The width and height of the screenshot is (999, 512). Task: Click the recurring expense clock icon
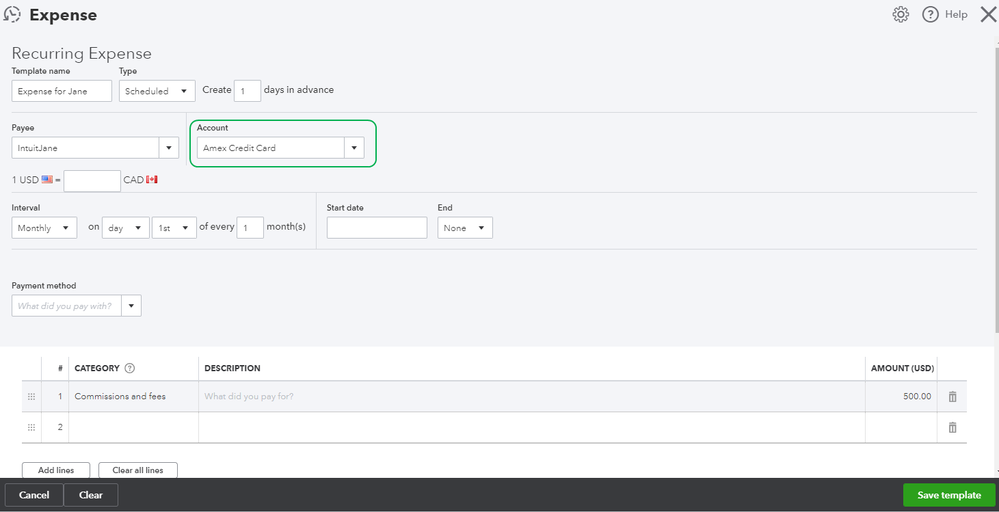click(x=13, y=15)
